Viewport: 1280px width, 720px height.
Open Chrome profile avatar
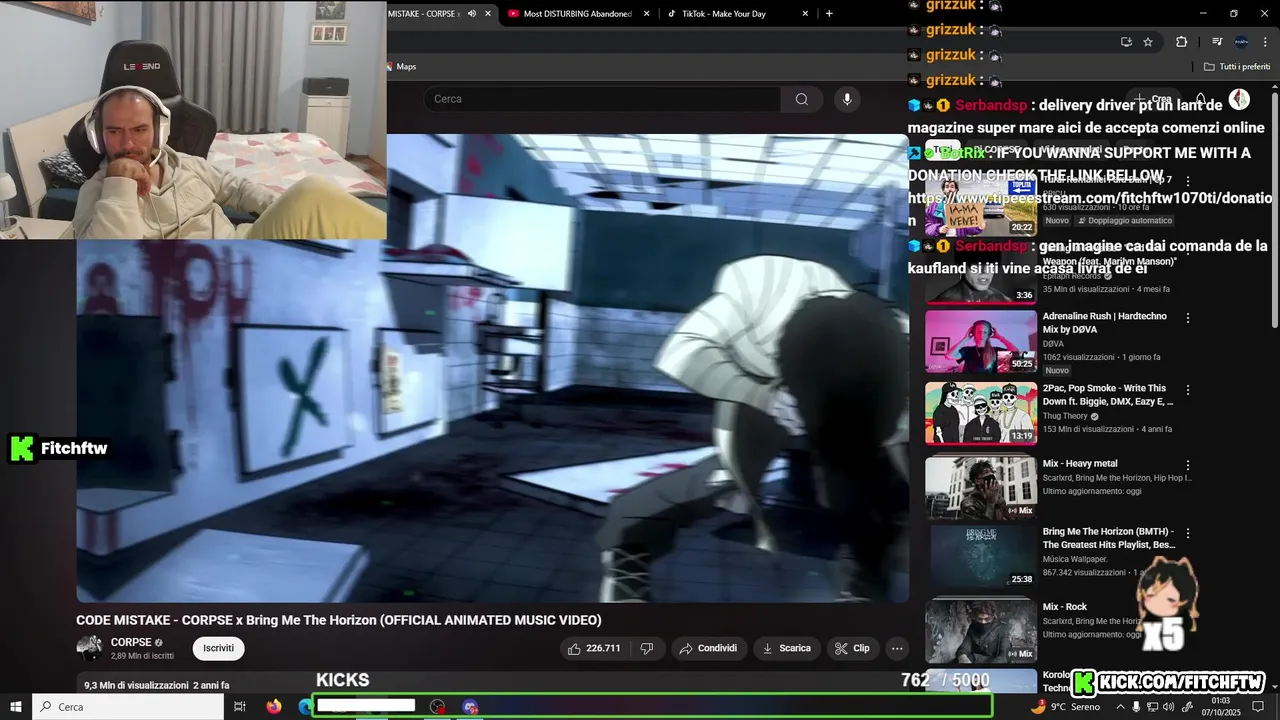1241,42
